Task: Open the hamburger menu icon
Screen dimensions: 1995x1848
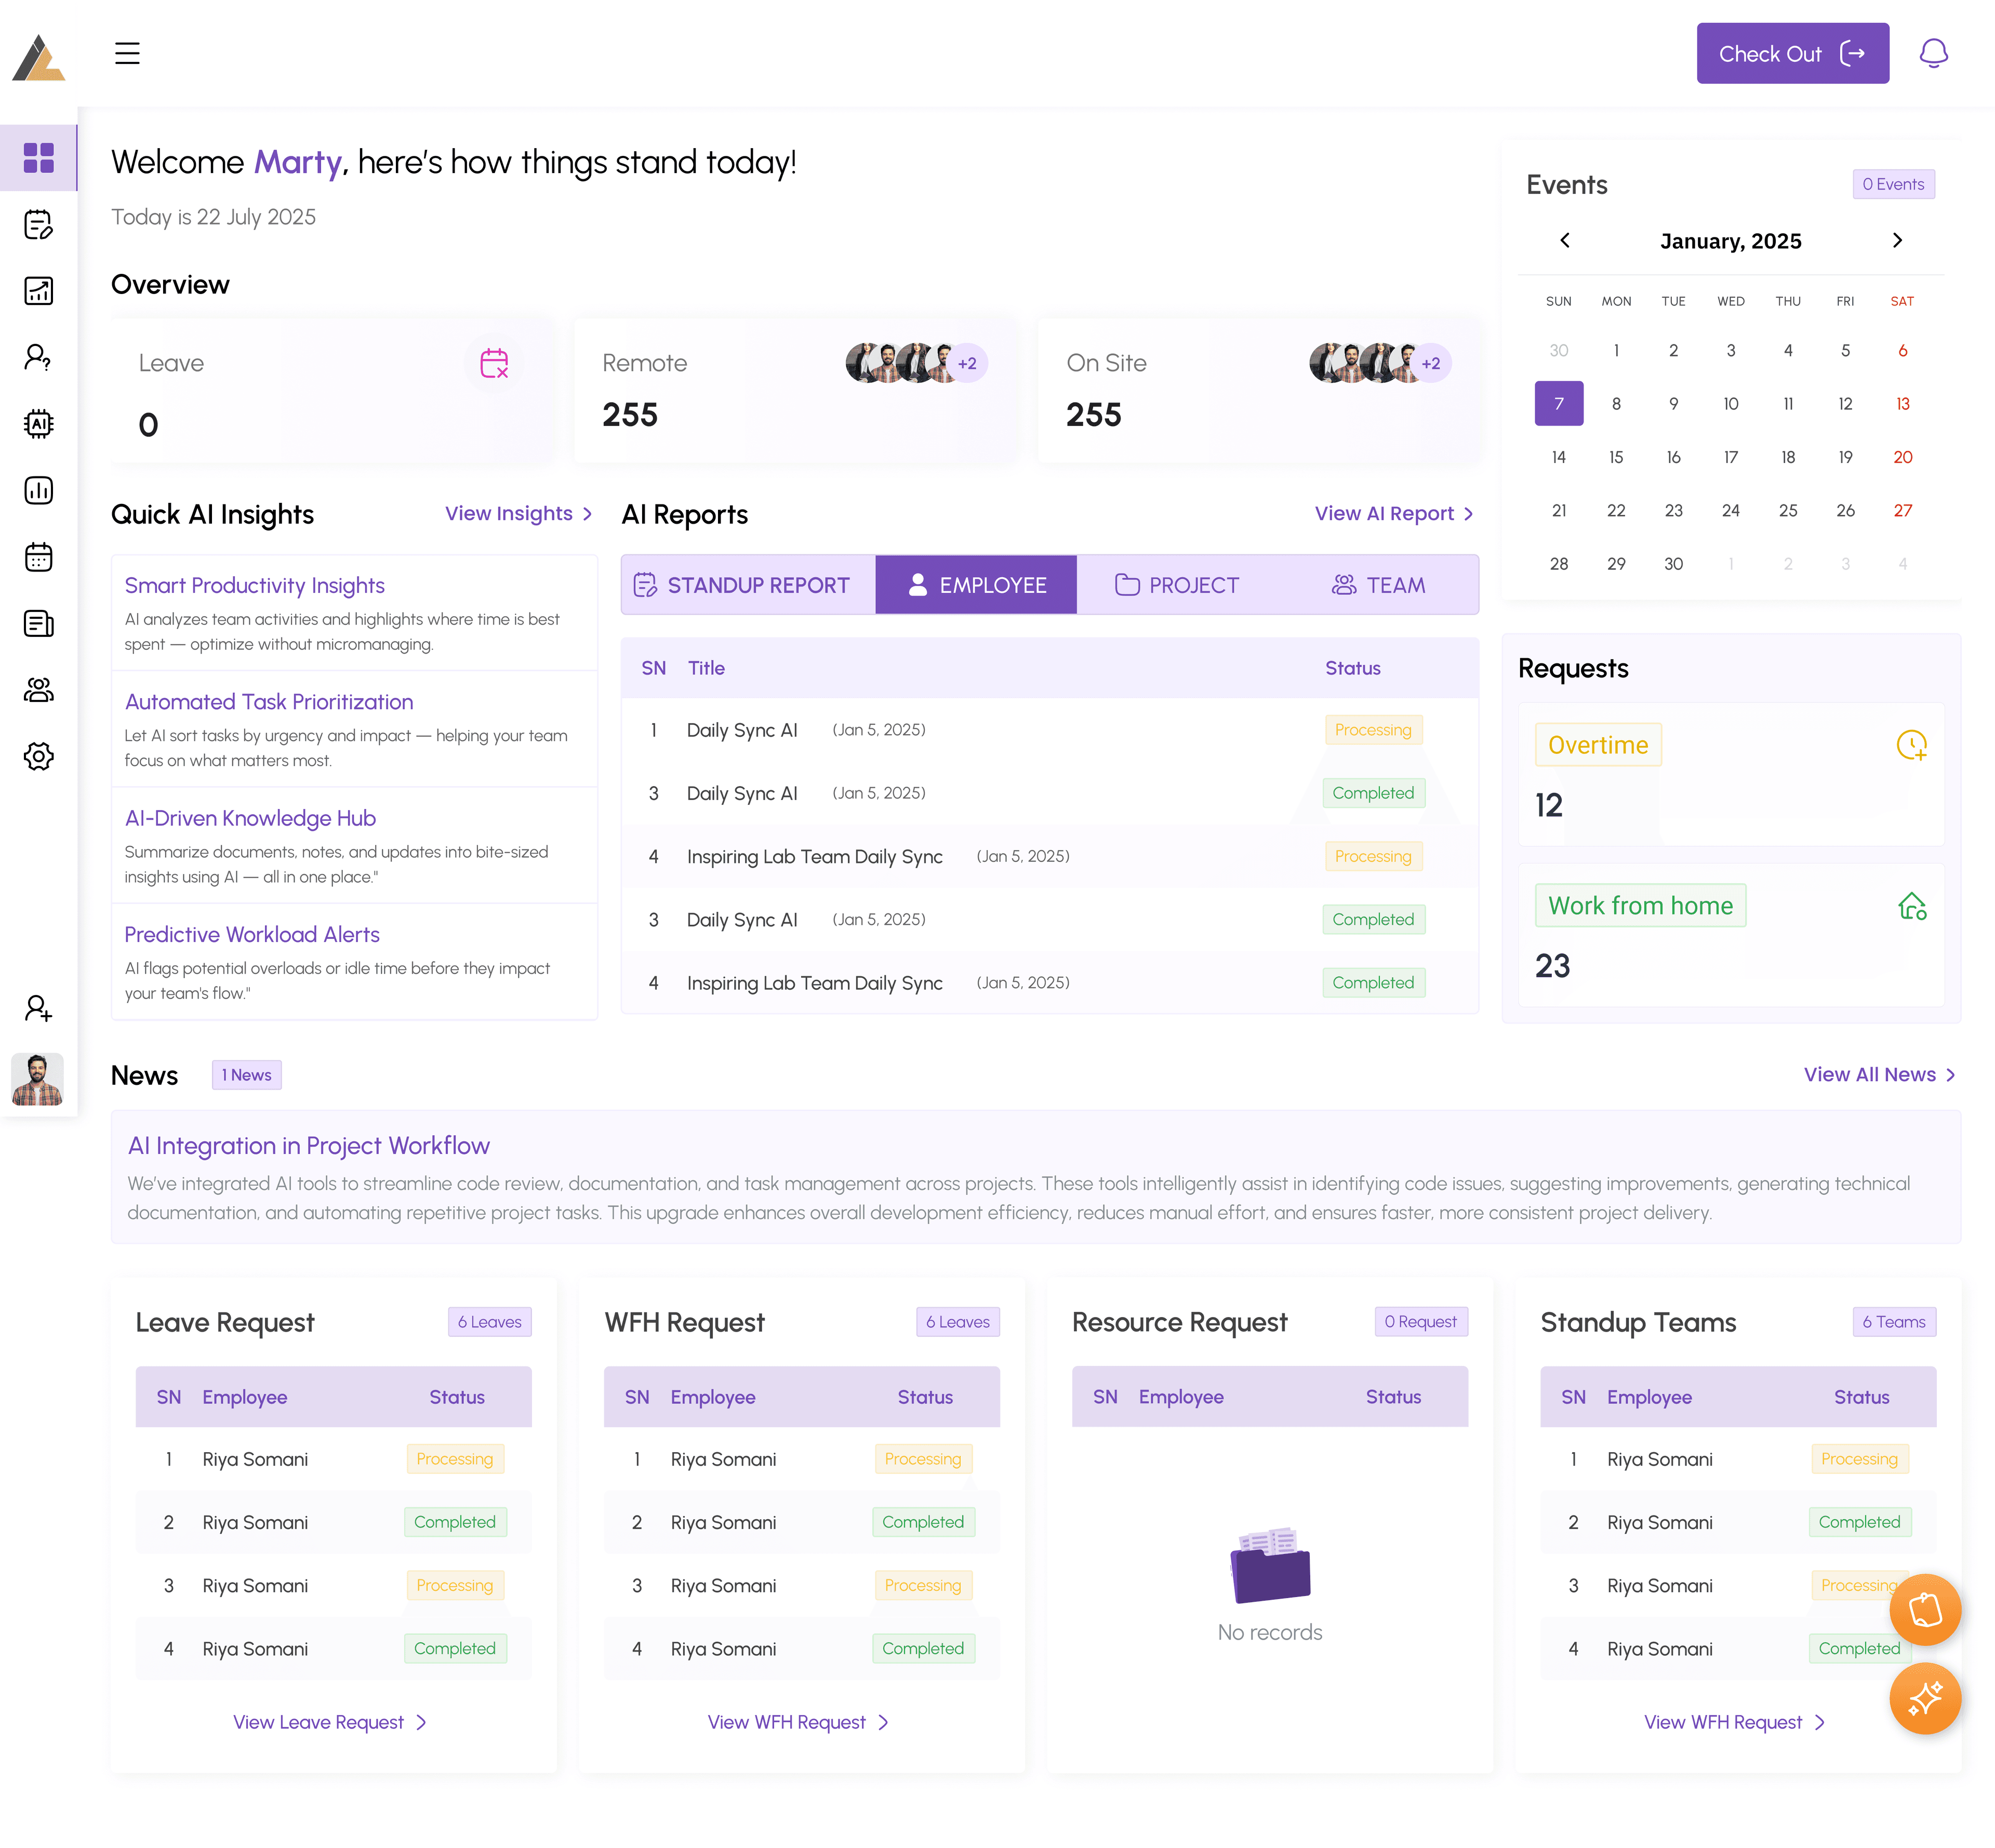Action: click(x=127, y=53)
